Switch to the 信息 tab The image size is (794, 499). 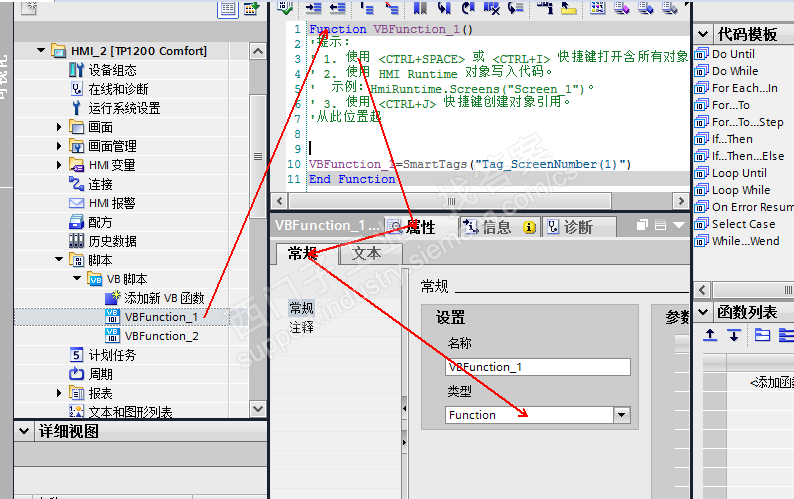(500, 227)
